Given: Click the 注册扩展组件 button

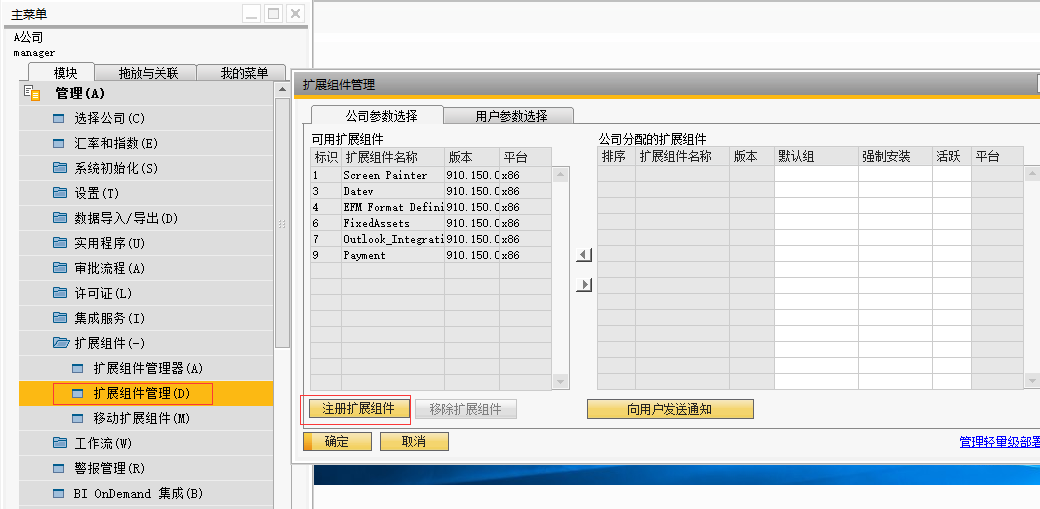Looking at the screenshot, I should 358,409.
